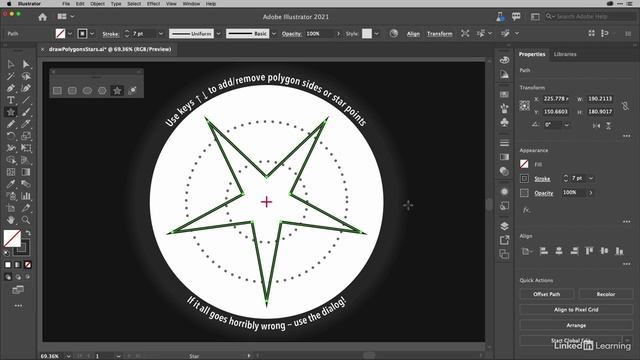640x360 pixels.
Task: Select the Zoom magnifier tool
Action: click(x=26, y=220)
